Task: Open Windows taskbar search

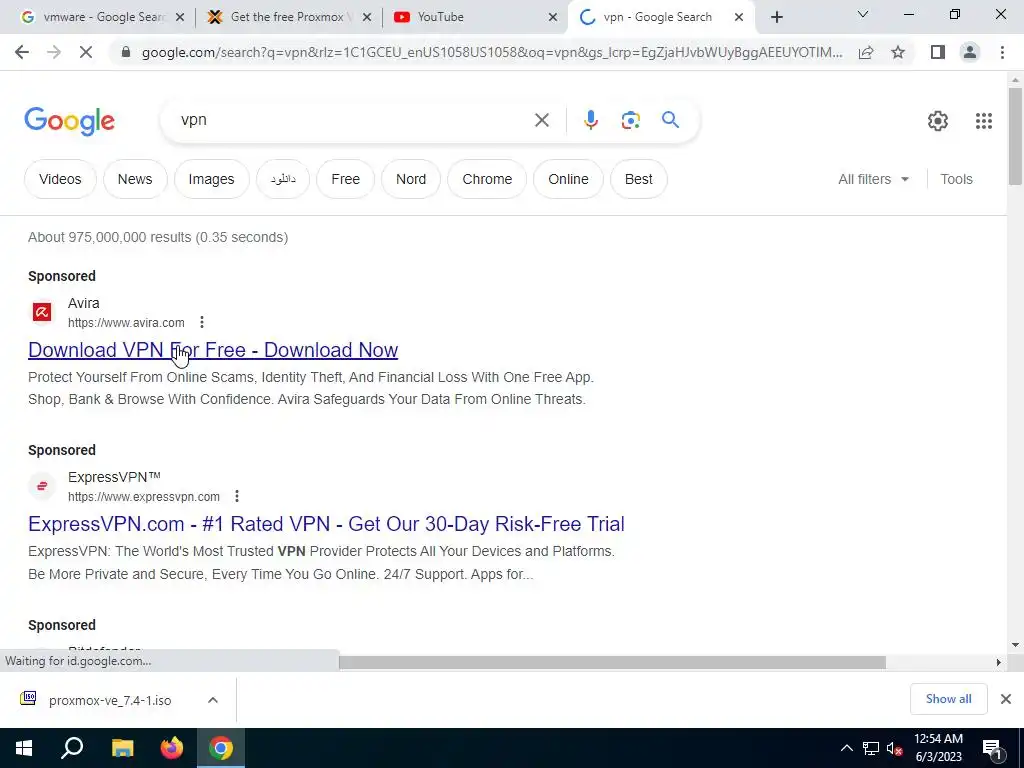Action: click(x=72, y=748)
